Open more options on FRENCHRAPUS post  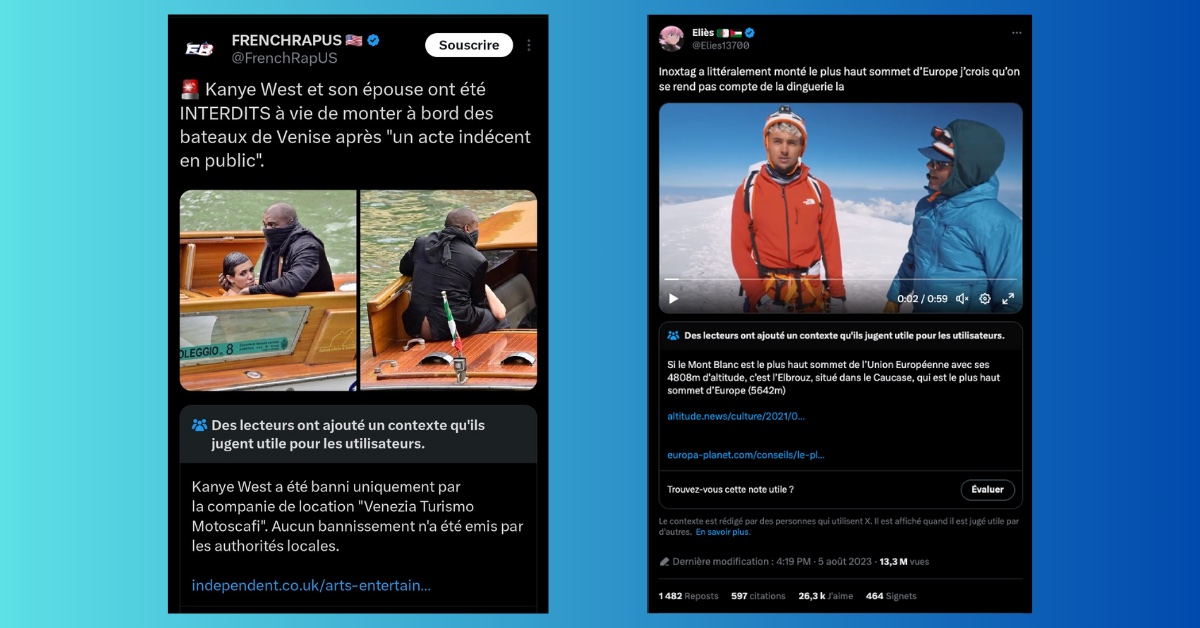(x=529, y=45)
